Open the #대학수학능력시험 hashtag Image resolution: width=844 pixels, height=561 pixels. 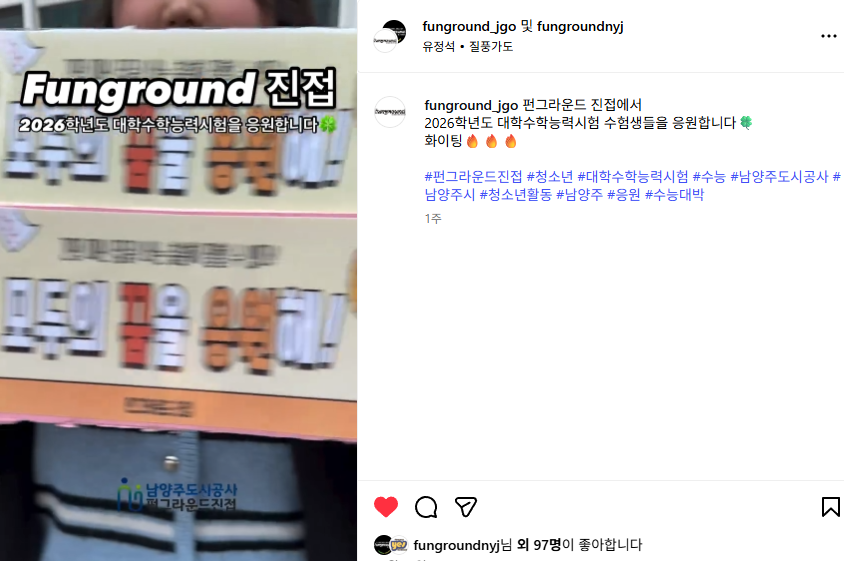(632, 177)
